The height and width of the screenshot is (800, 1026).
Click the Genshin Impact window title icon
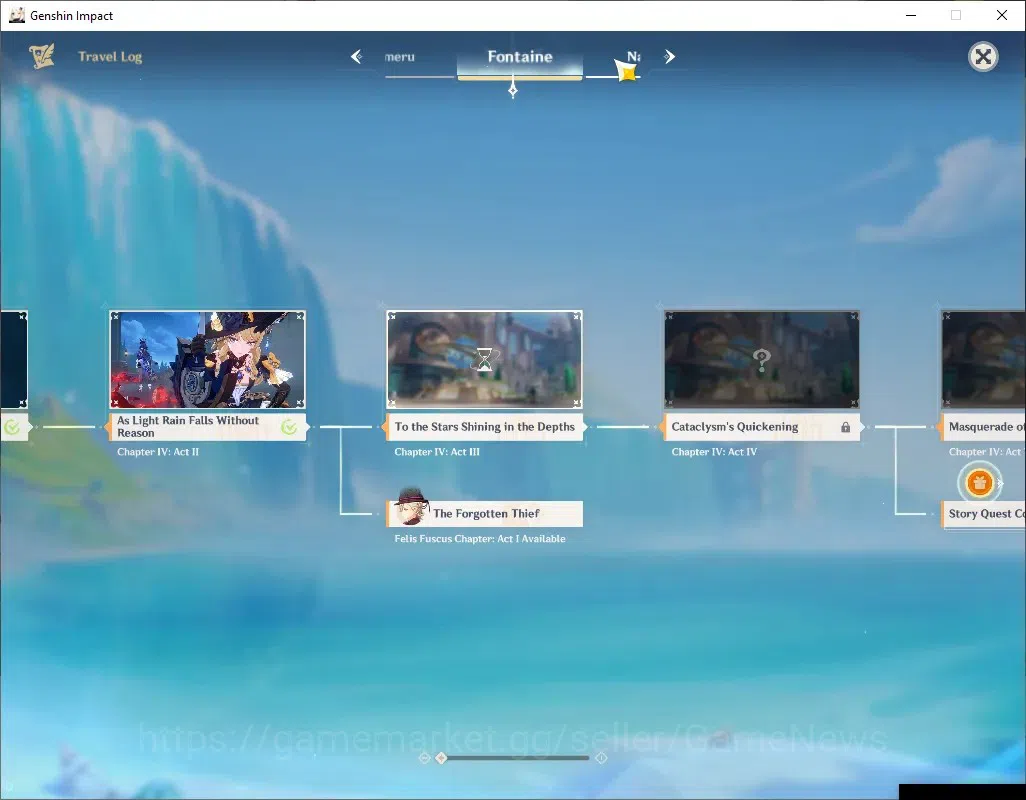coord(16,15)
